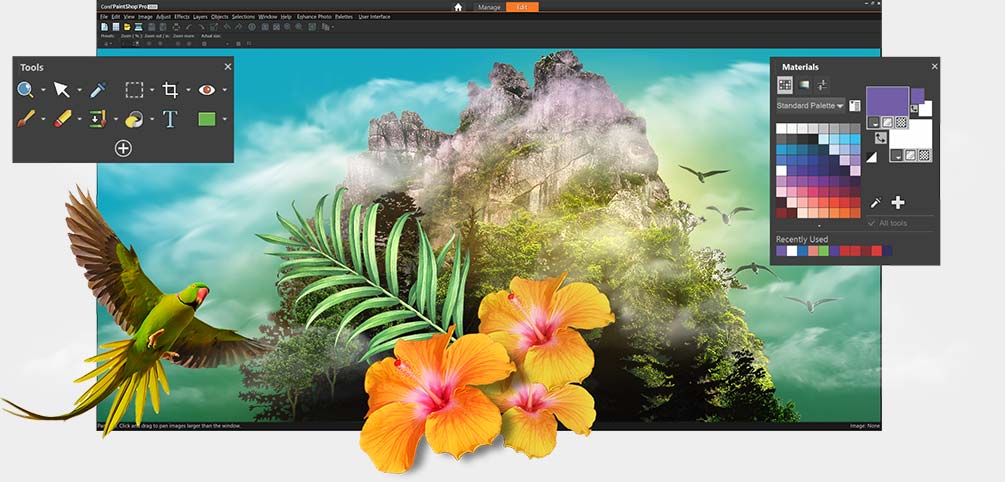The image size is (1005, 482).
Task: Toggle foreground material texture button
Action: [887, 122]
